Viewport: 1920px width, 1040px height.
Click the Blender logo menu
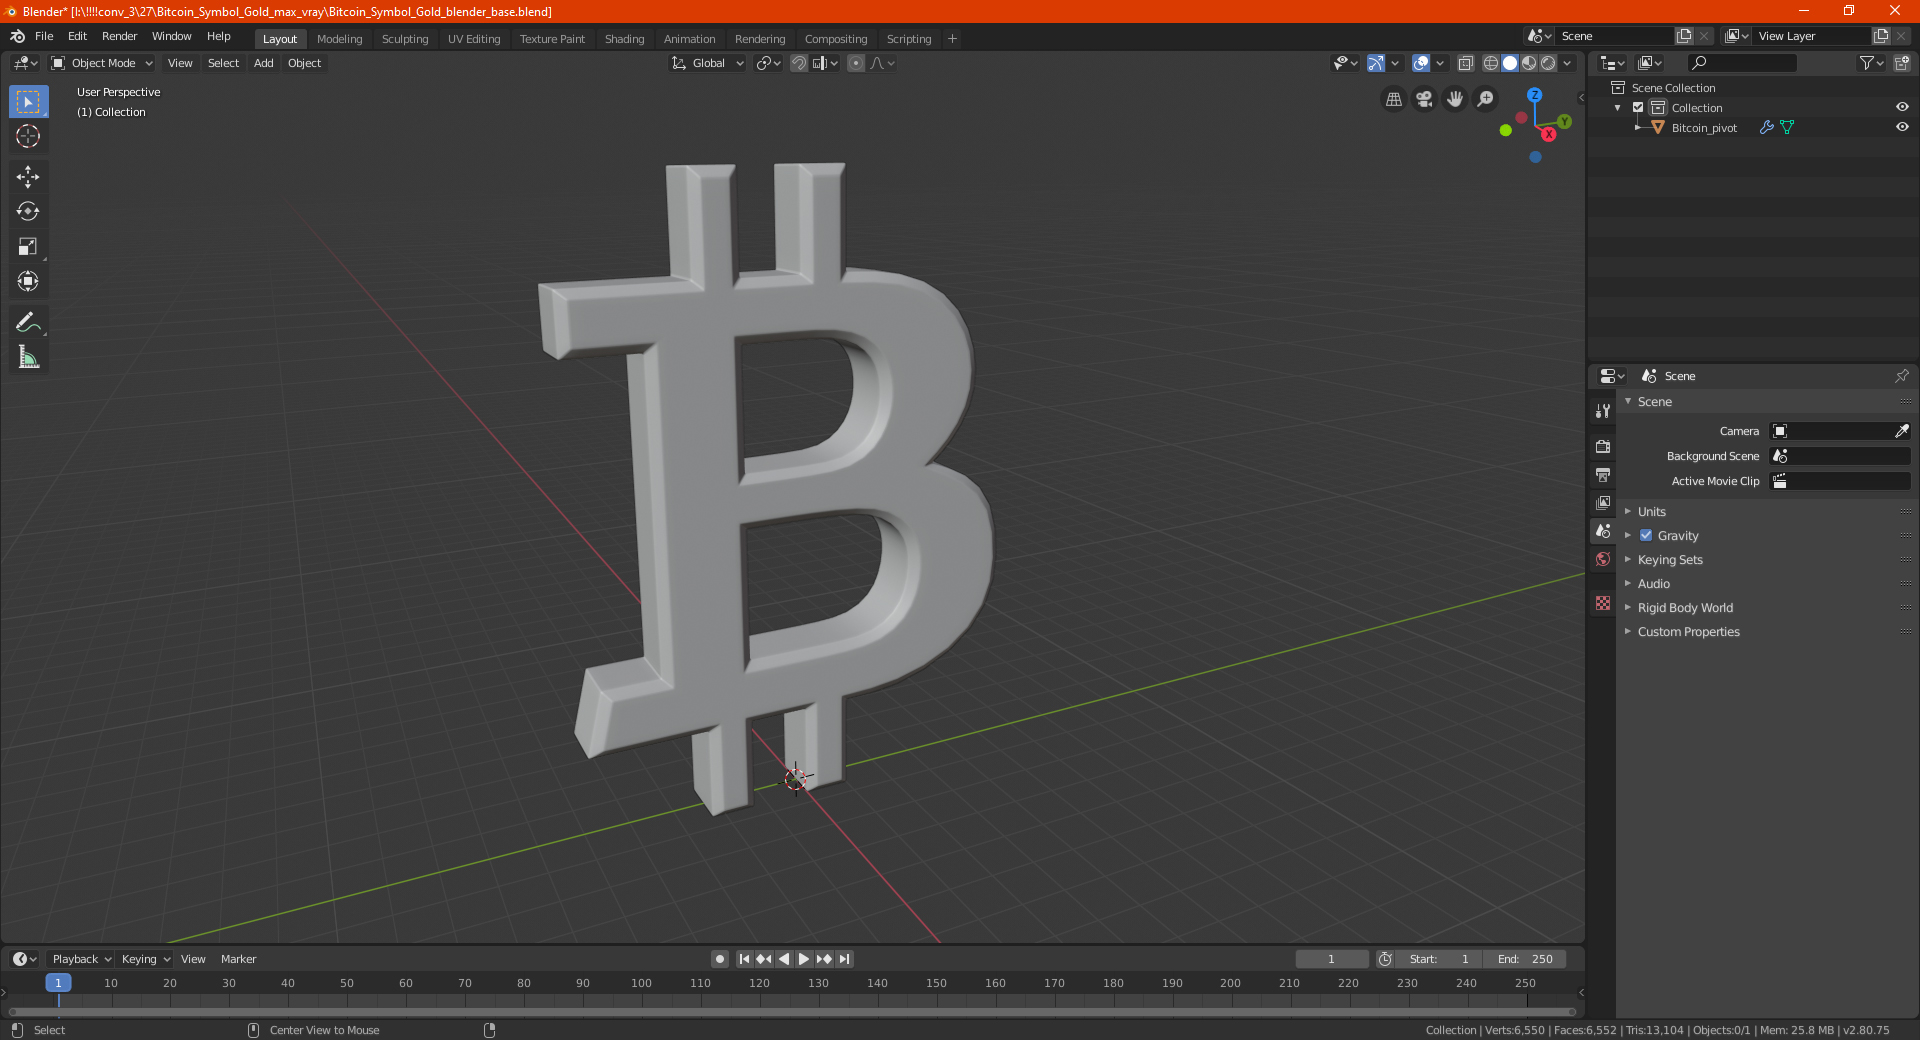[x=17, y=36]
